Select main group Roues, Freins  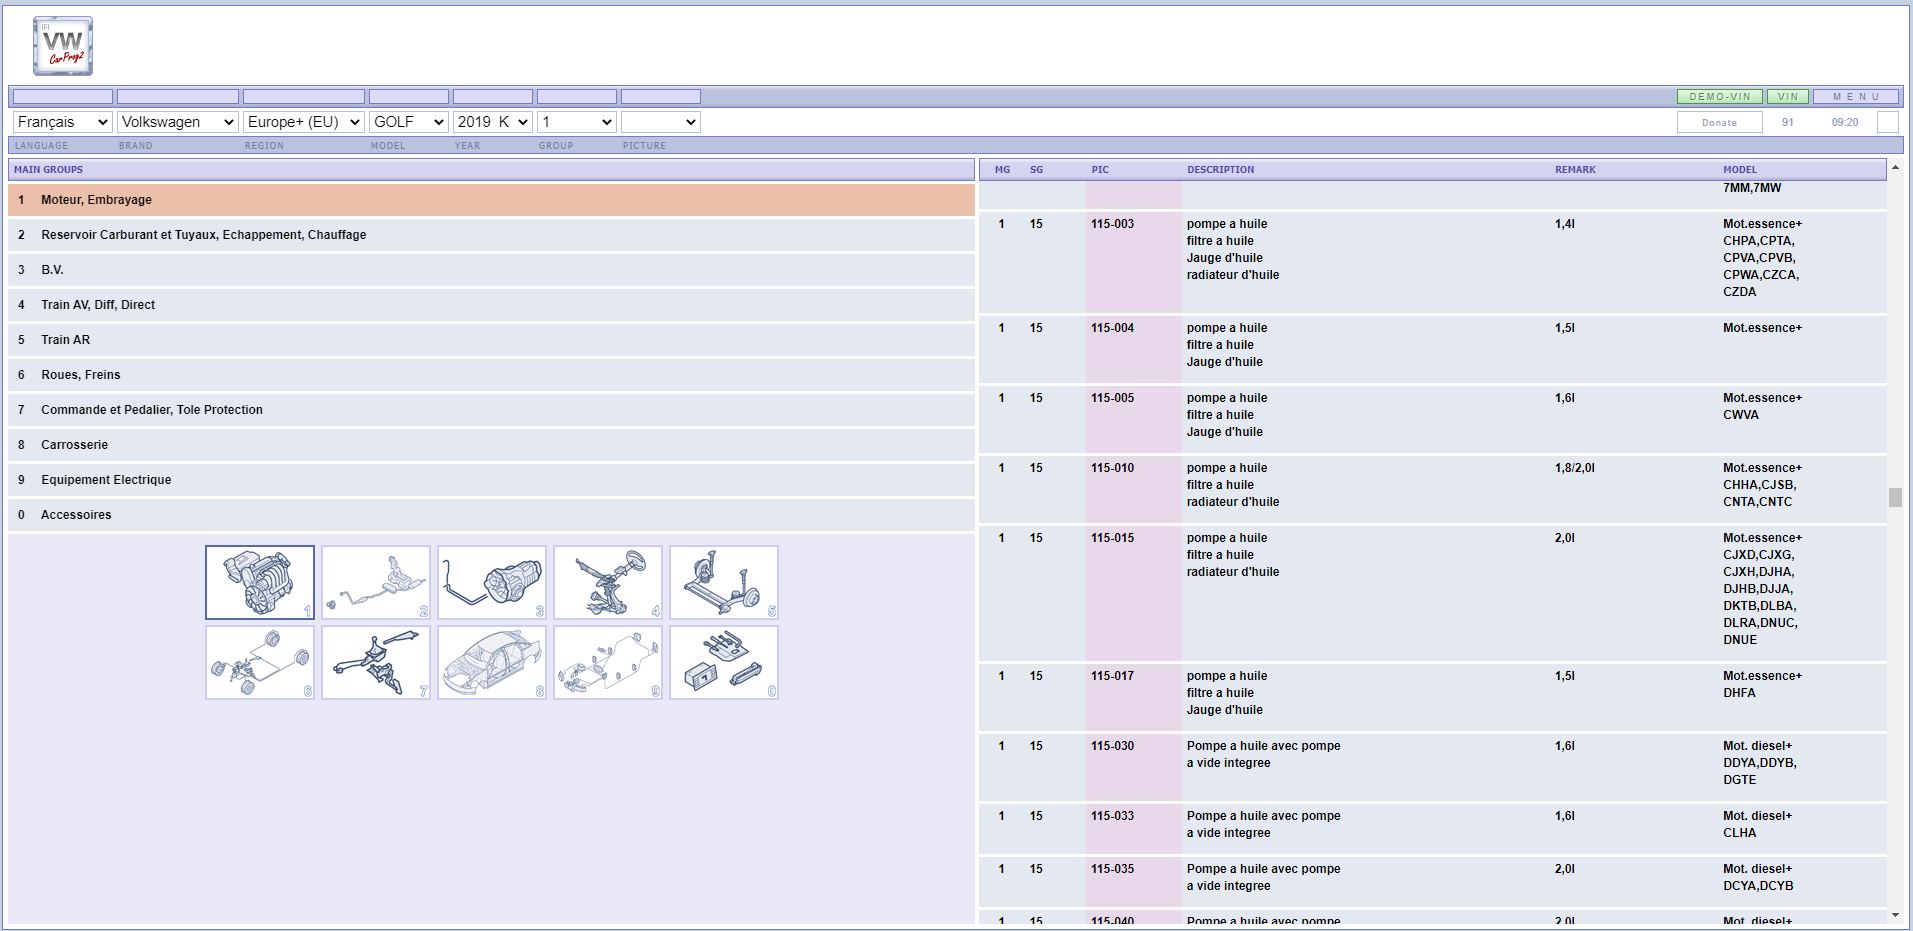pyautogui.click(x=491, y=375)
